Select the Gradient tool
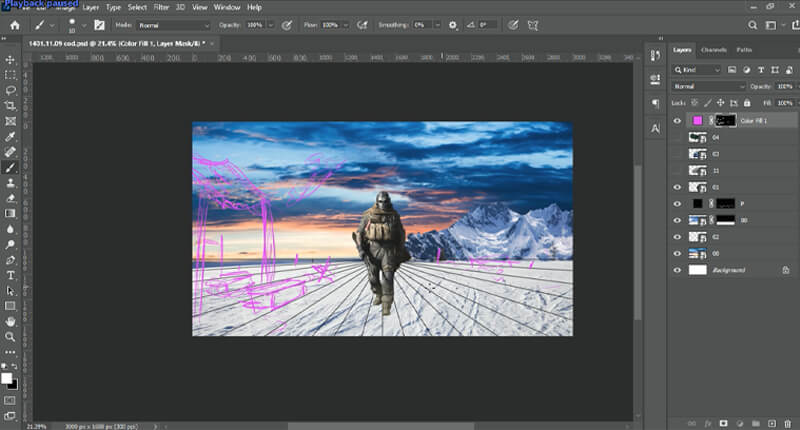Screen dimensions: 800x430 (x=10, y=213)
